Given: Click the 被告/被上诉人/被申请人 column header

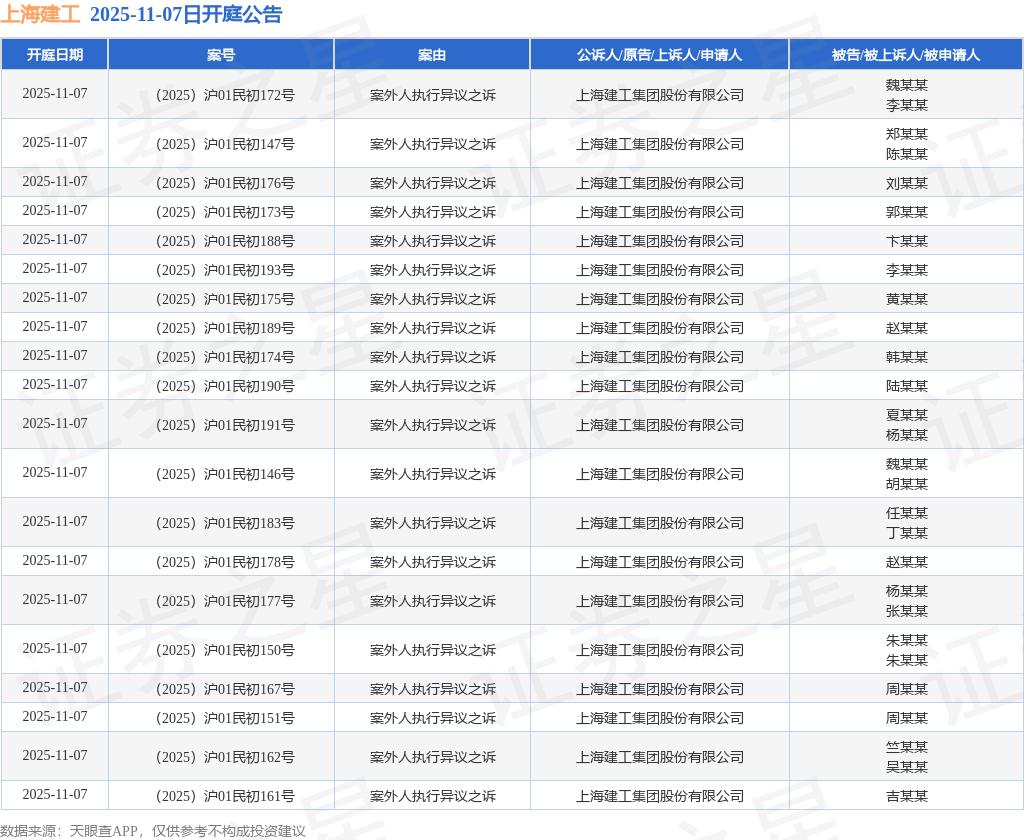Looking at the screenshot, I should (x=906, y=55).
